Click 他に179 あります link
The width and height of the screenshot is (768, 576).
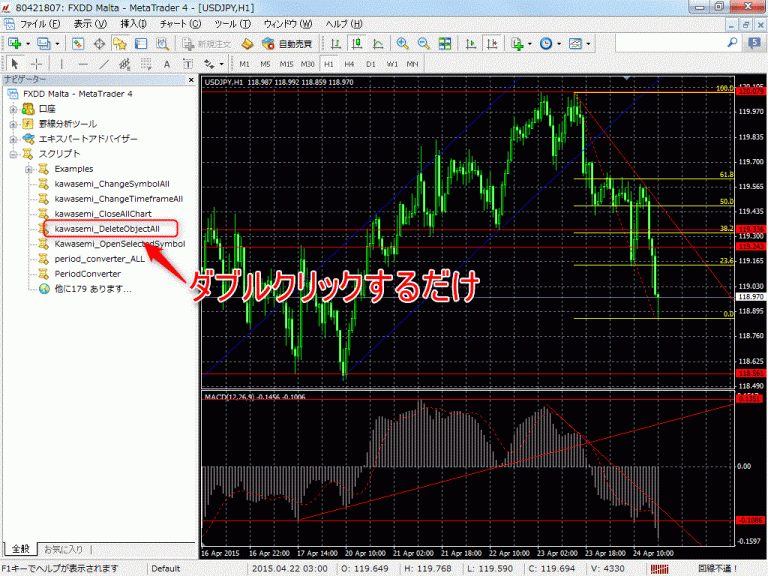point(93,289)
